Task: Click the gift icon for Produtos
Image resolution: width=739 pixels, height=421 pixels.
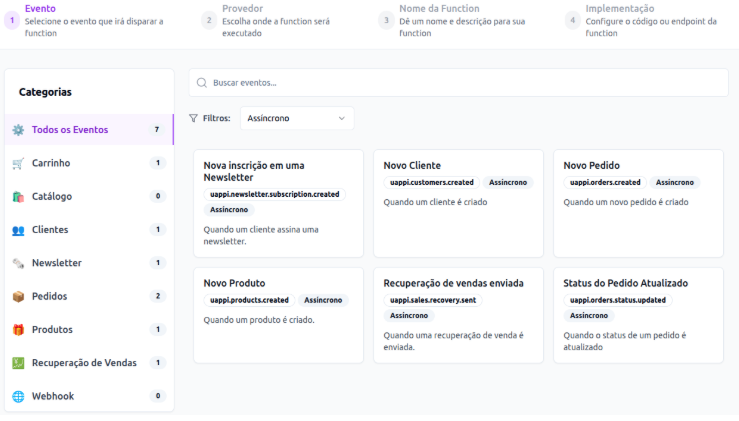Action: 18,330
